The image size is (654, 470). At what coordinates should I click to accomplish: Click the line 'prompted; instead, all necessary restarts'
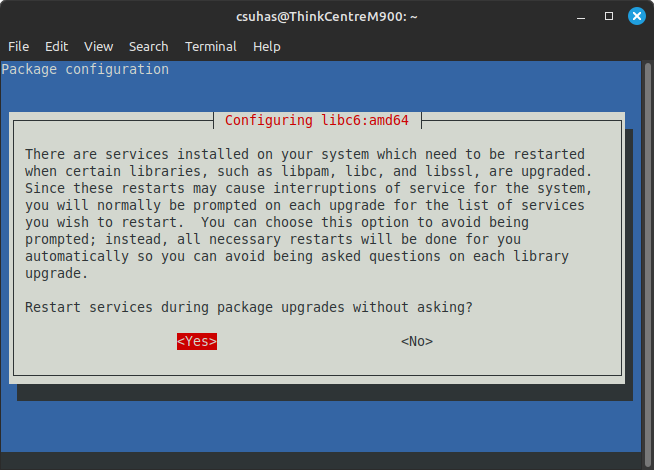pos(273,239)
